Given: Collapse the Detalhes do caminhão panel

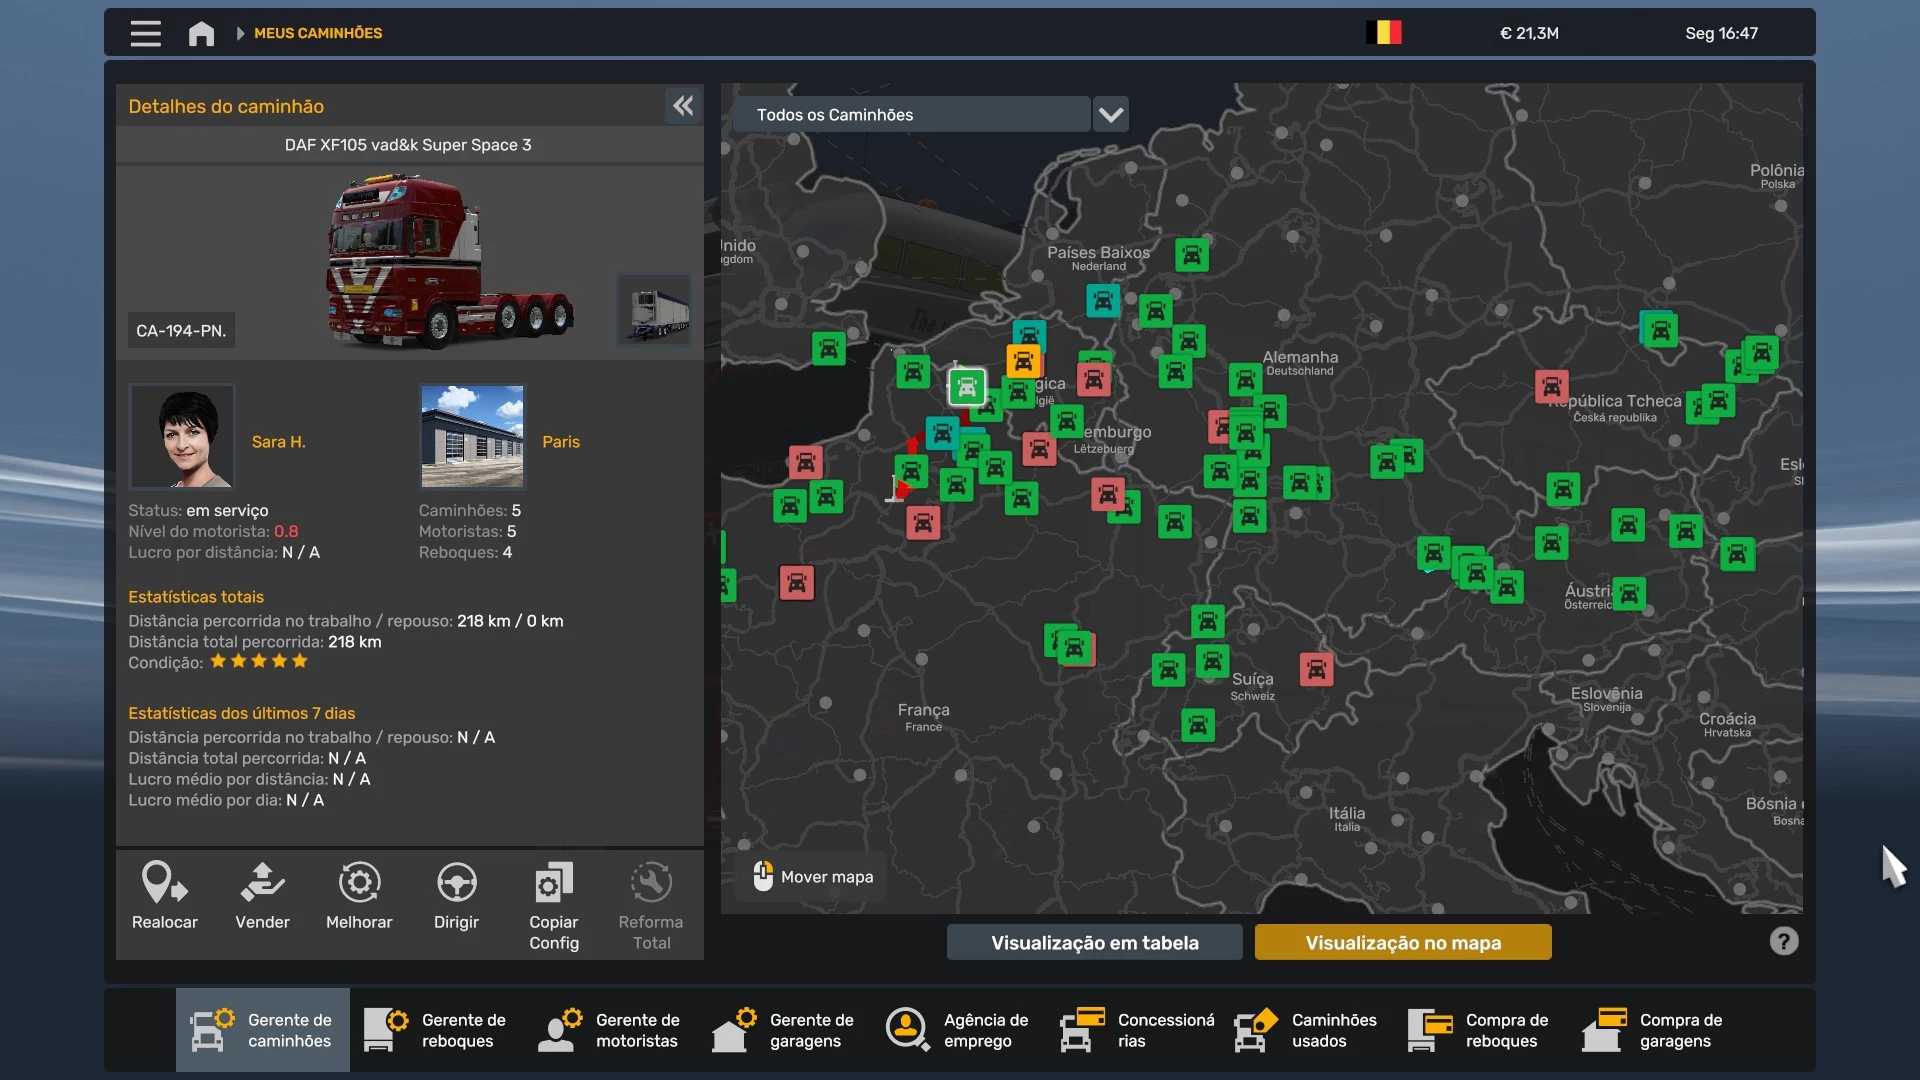Looking at the screenshot, I should (683, 106).
